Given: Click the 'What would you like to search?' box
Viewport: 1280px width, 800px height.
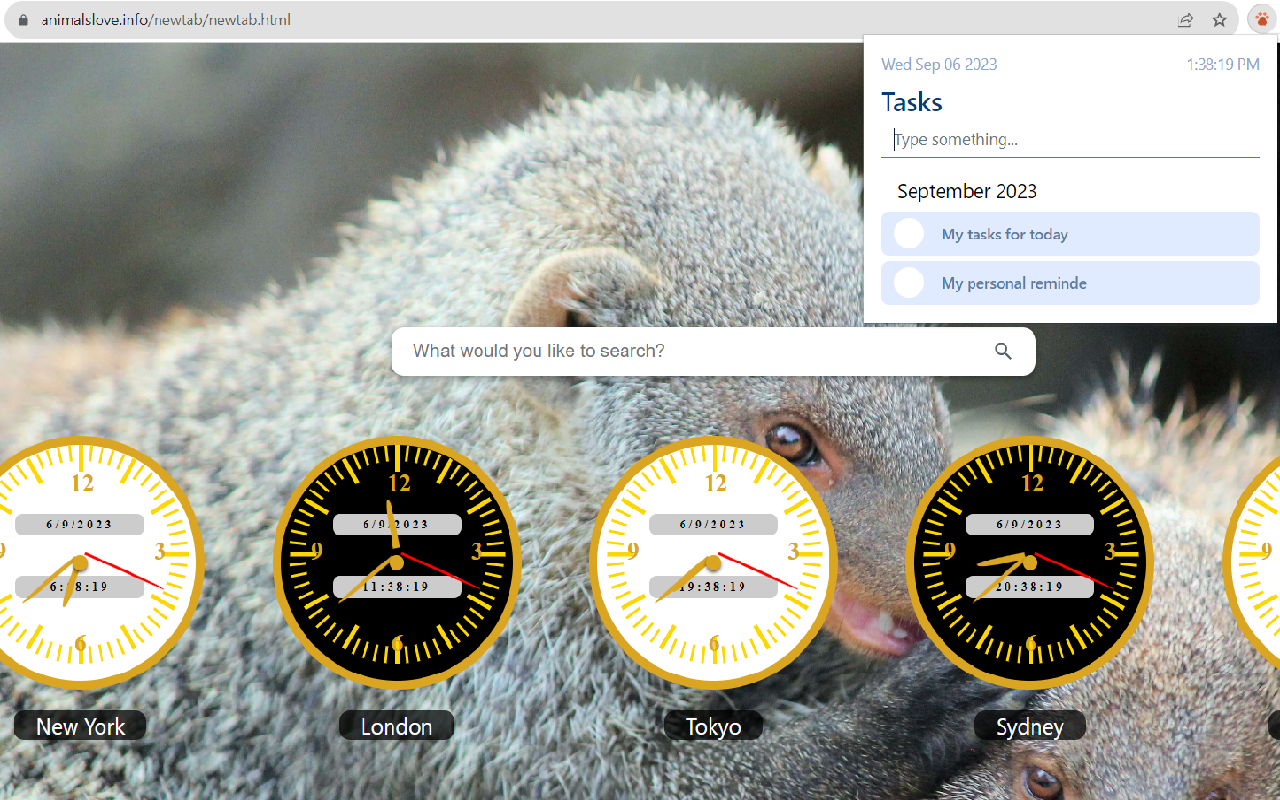Looking at the screenshot, I should [x=713, y=351].
